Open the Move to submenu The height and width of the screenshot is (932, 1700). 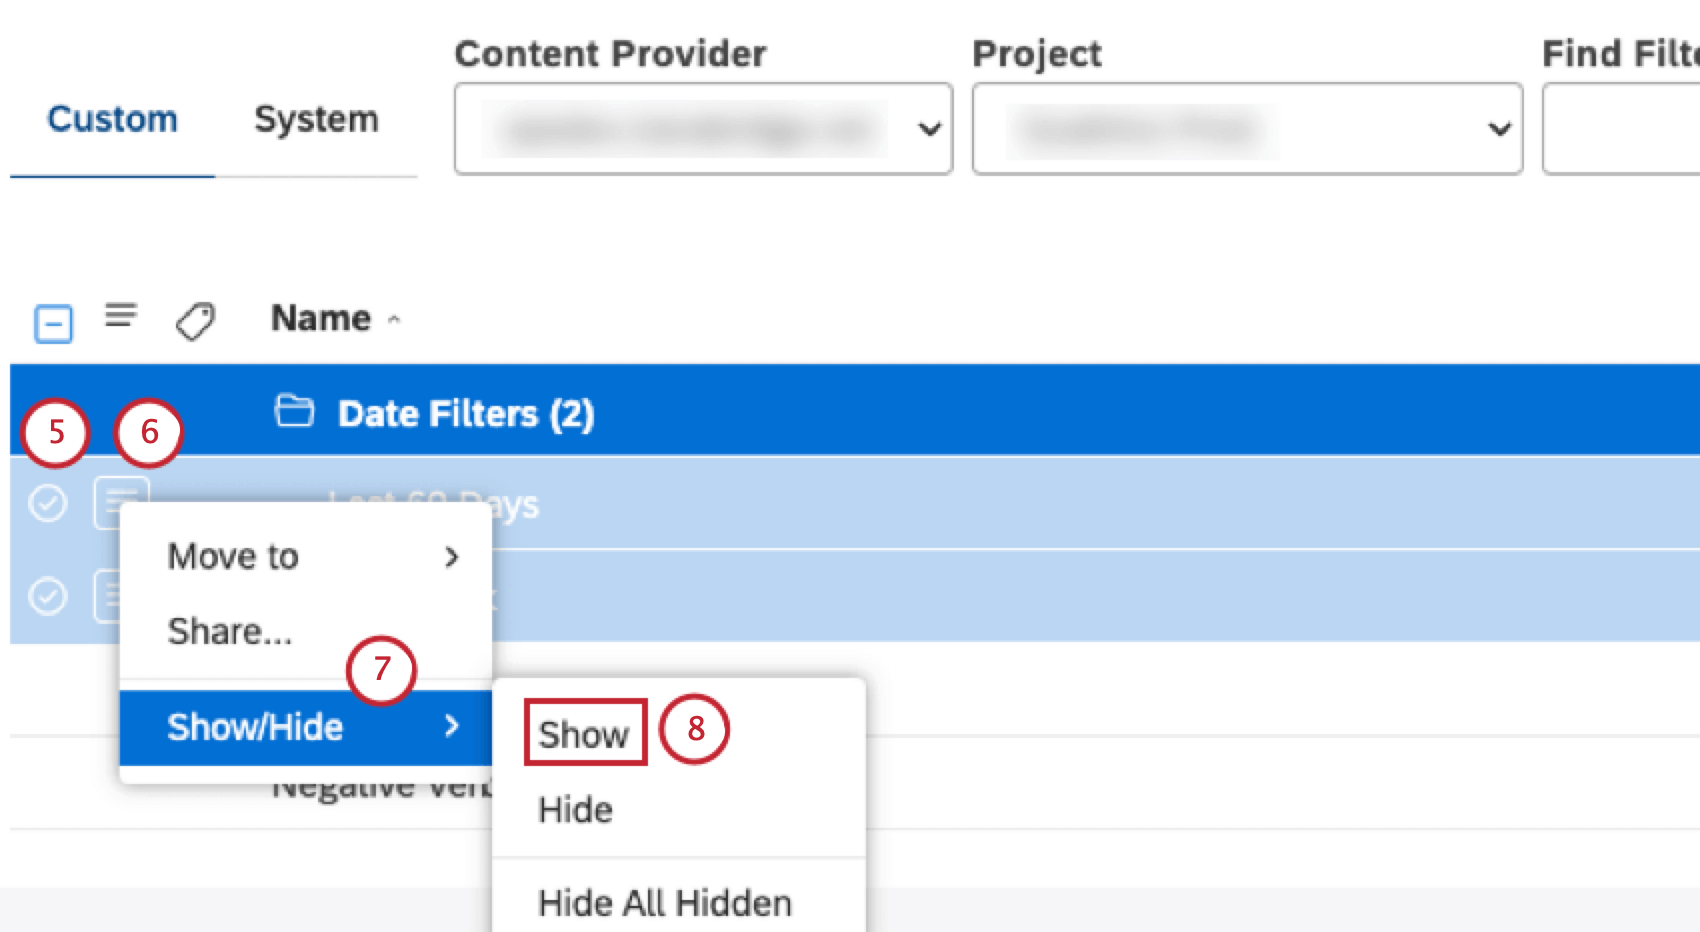232,557
